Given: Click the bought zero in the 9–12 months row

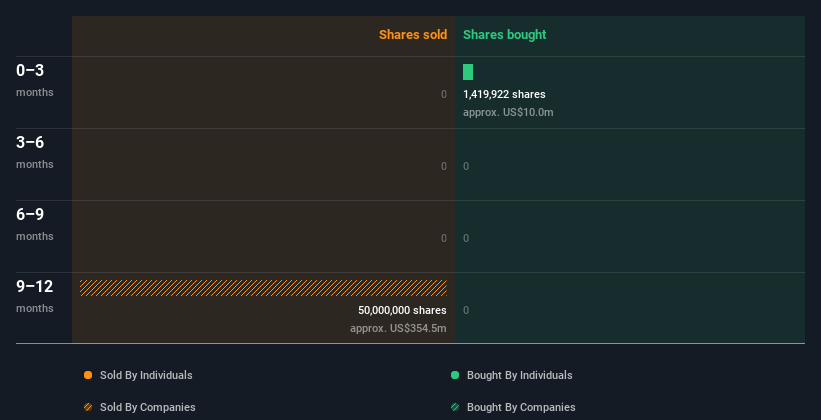Looking at the screenshot, I should point(466,311).
